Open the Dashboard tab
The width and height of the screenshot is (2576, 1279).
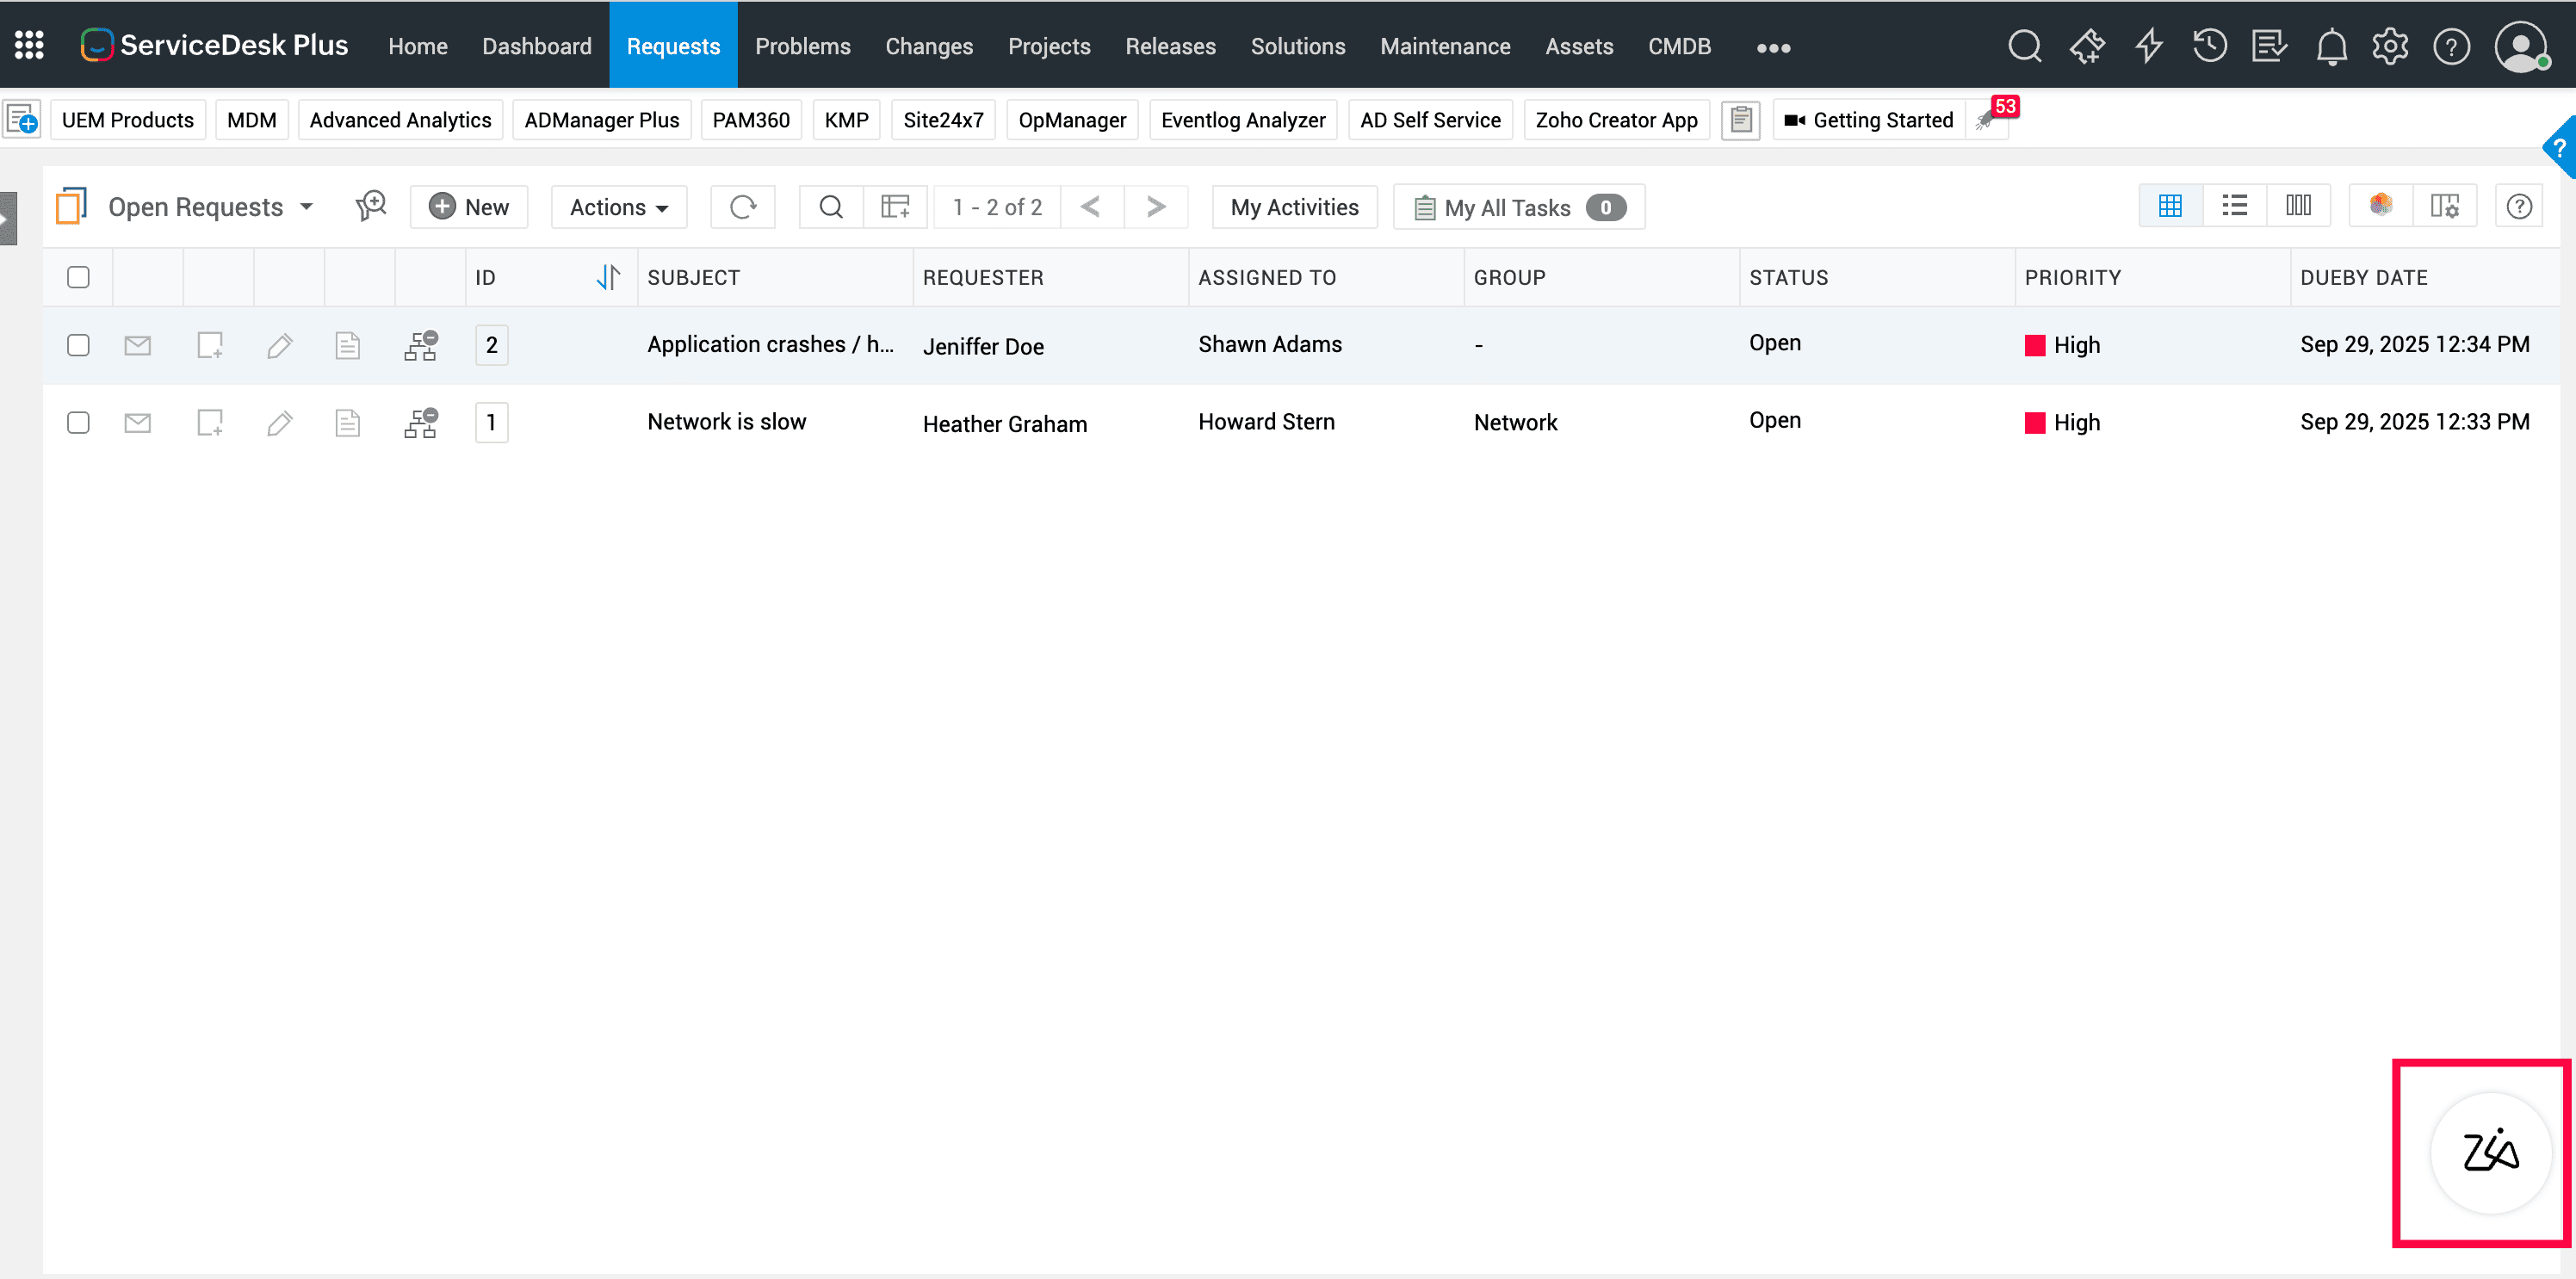pos(537,46)
